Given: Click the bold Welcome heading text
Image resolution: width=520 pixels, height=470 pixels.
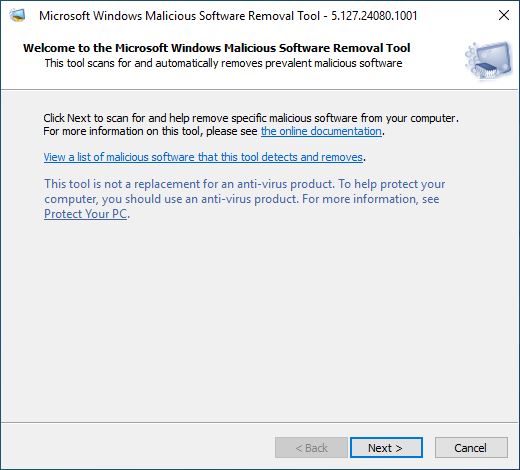Looking at the screenshot, I should (217, 48).
